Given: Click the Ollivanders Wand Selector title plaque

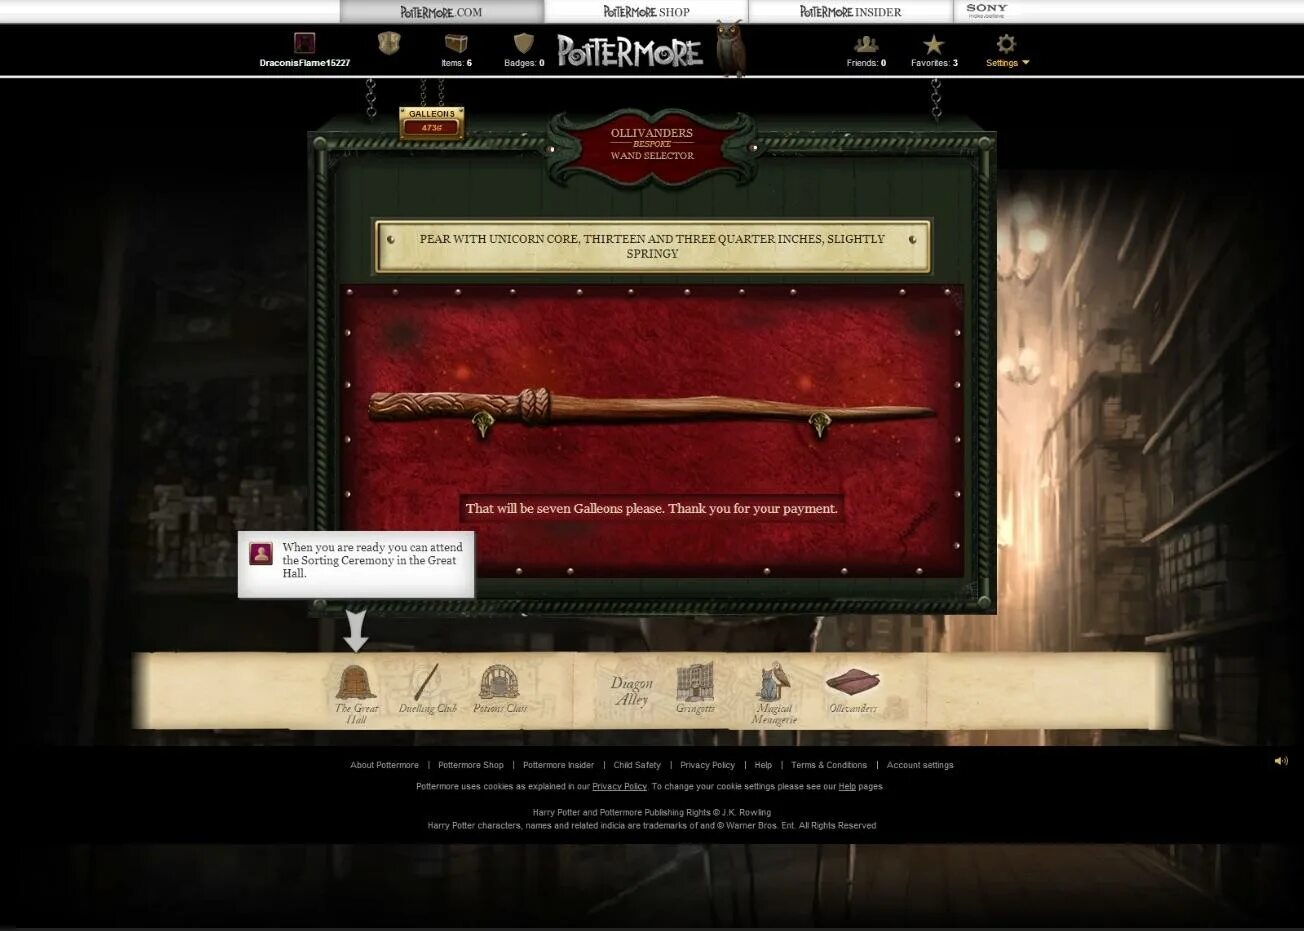Looking at the screenshot, I should 652,145.
